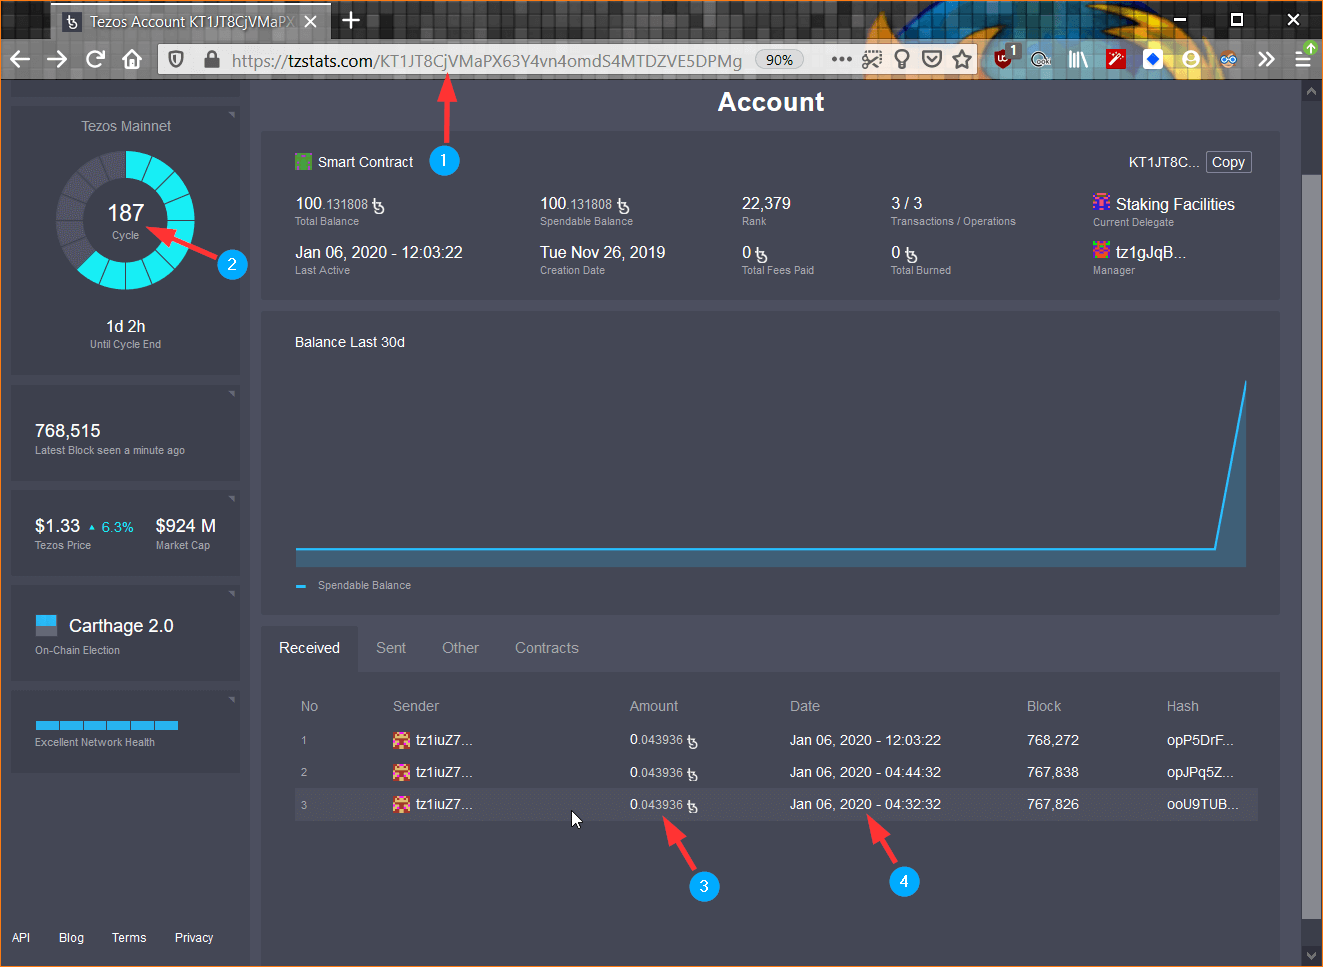The width and height of the screenshot is (1323, 967).
Task: Save page to Pocket
Action: click(932, 60)
